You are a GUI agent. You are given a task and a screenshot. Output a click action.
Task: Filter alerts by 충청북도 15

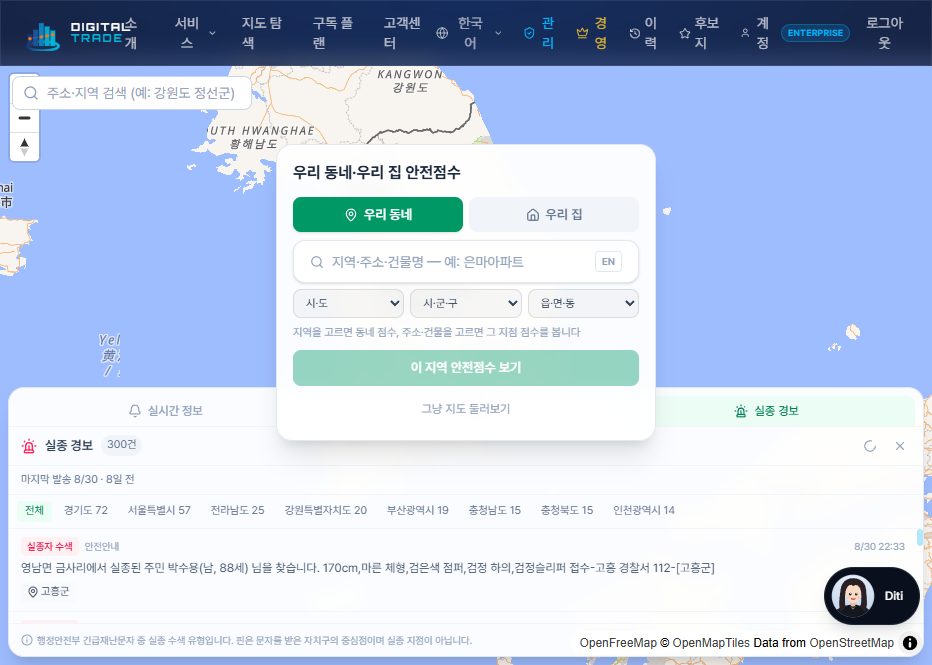(x=567, y=510)
